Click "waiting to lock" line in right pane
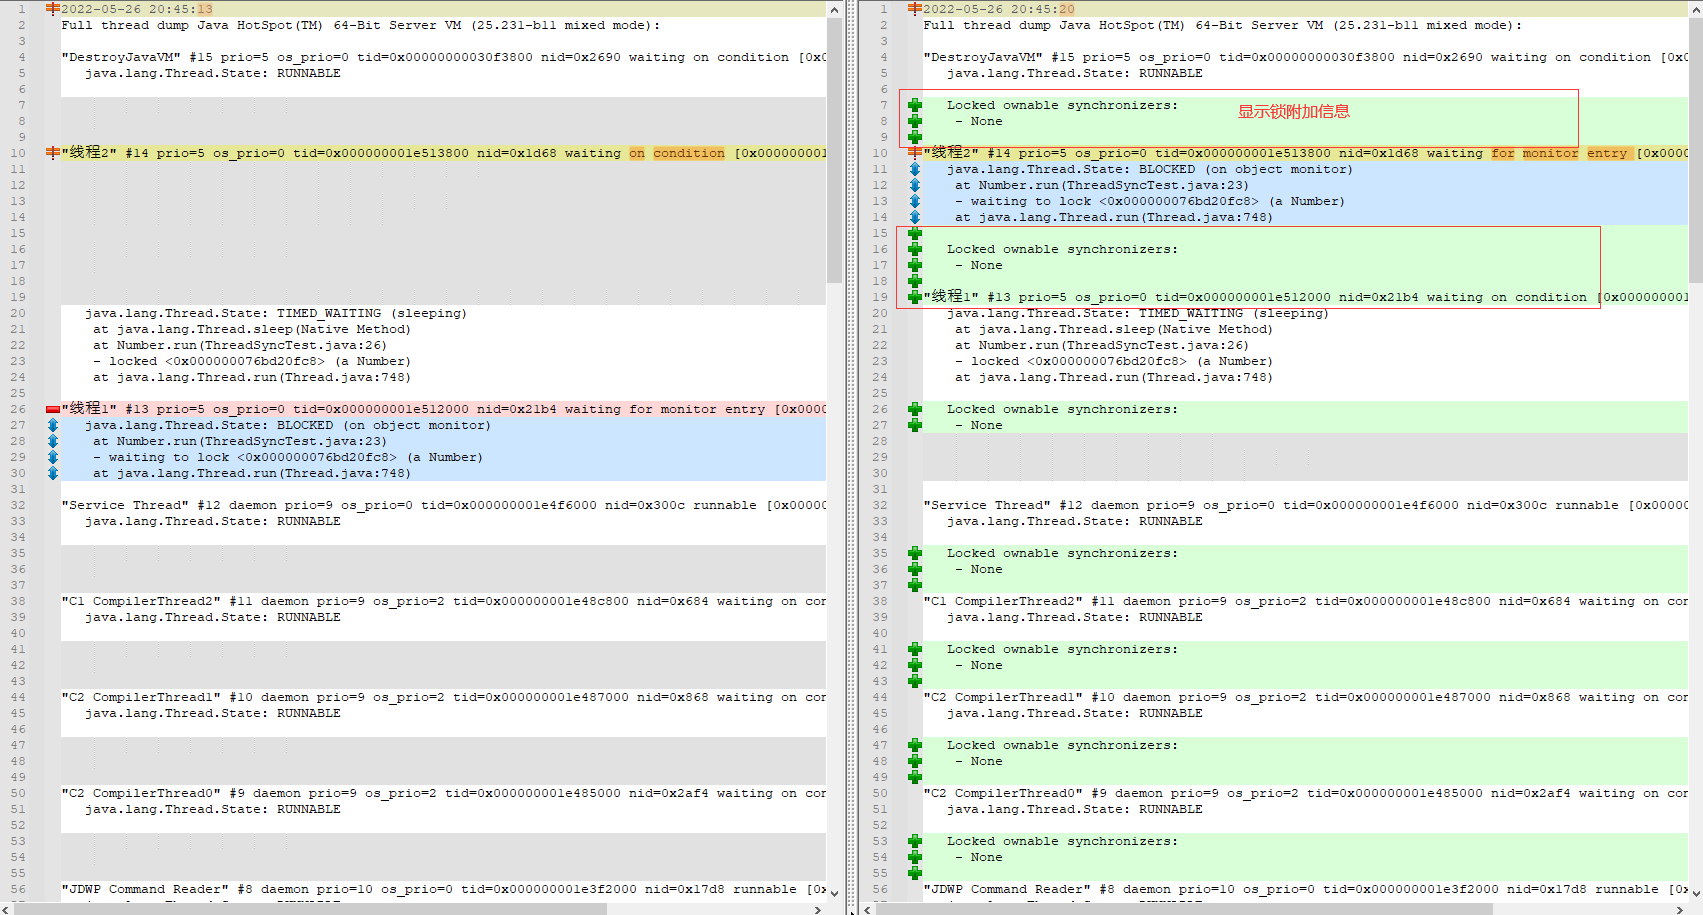 click(1150, 201)
